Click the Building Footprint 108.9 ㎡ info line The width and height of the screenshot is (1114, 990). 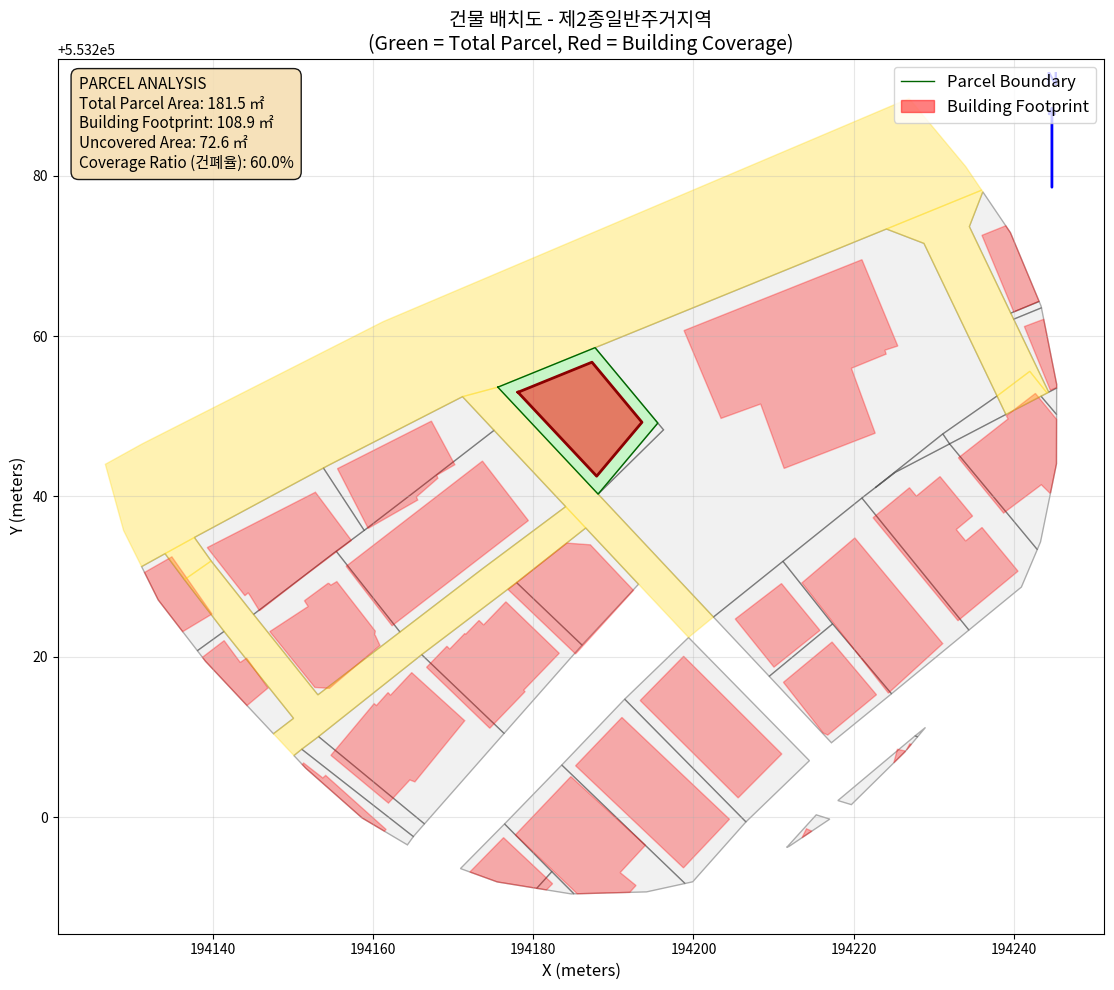[x=176, y=122]
